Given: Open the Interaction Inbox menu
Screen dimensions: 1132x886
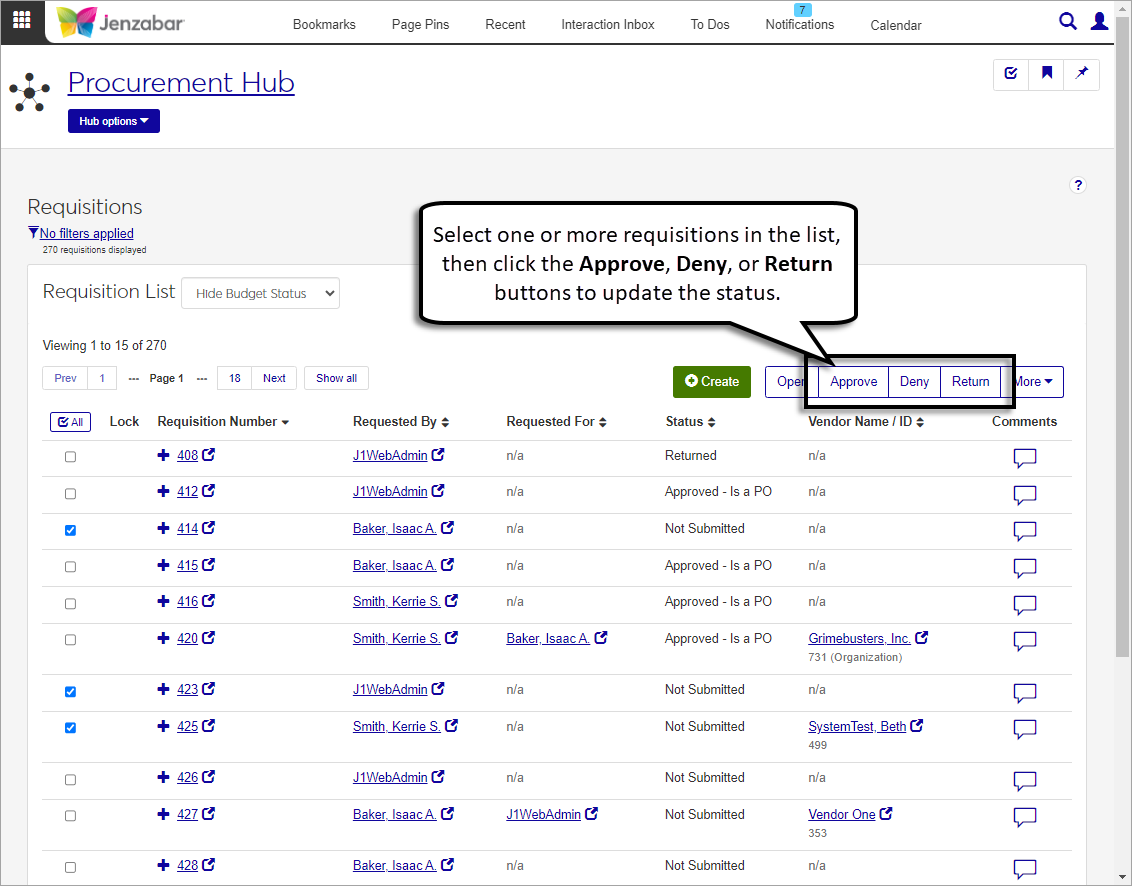Looking at the screenshot, I should point(607,24).
